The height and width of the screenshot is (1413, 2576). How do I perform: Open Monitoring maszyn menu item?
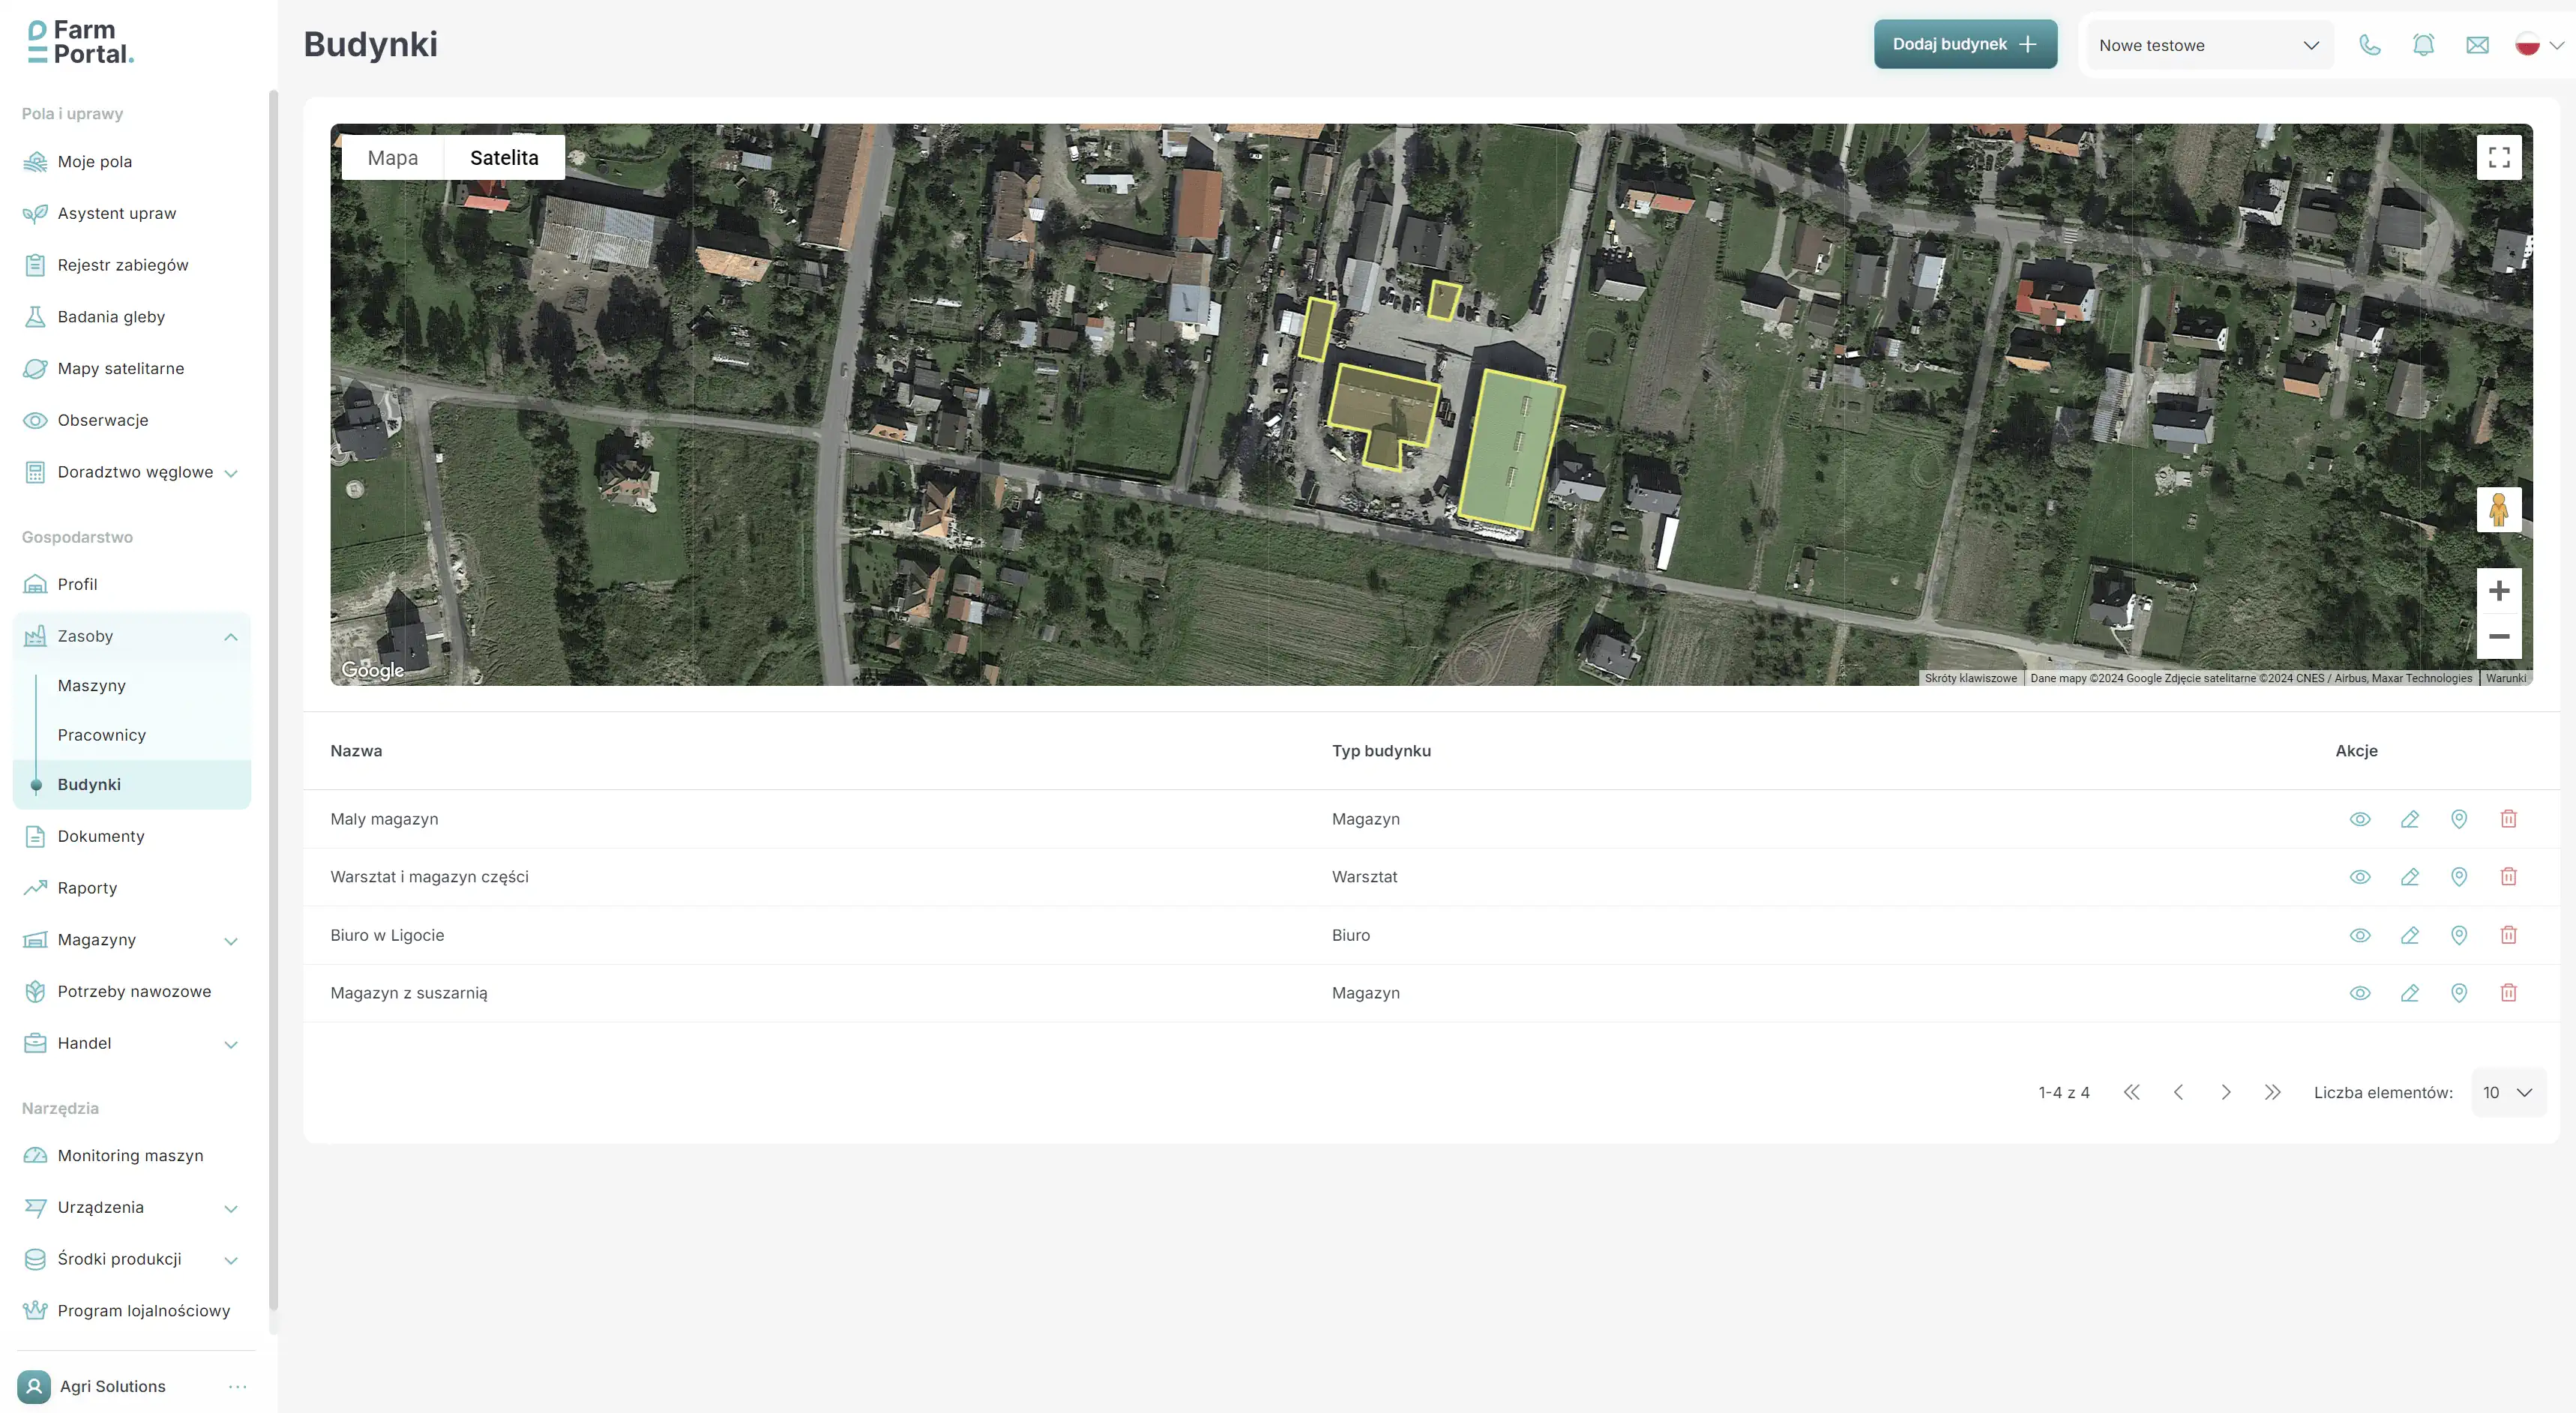tap(132, 1156)
